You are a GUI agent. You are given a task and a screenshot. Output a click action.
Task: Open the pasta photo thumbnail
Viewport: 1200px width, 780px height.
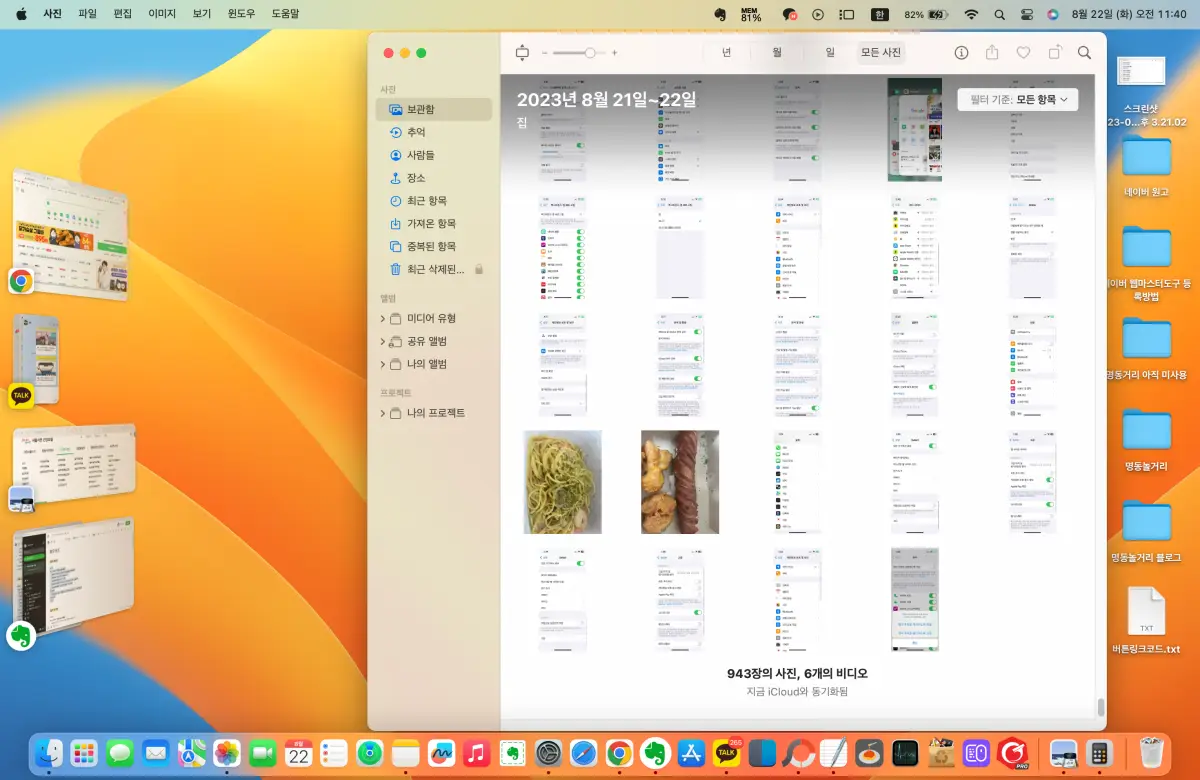563,482
